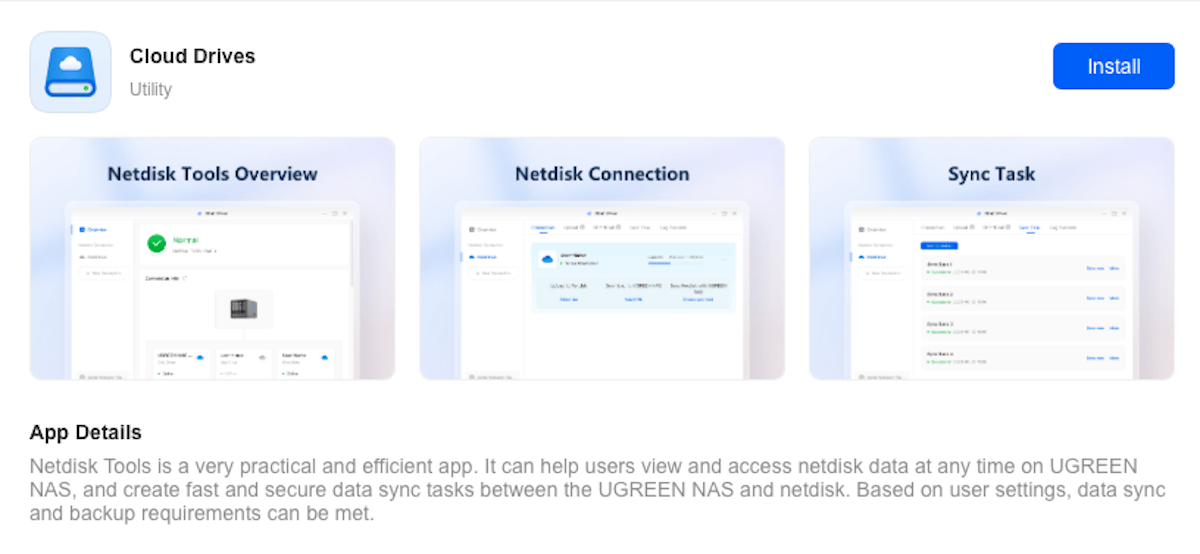Click the blue Install button
This screenshot has width=1200, height=554.
point(1113,66)
